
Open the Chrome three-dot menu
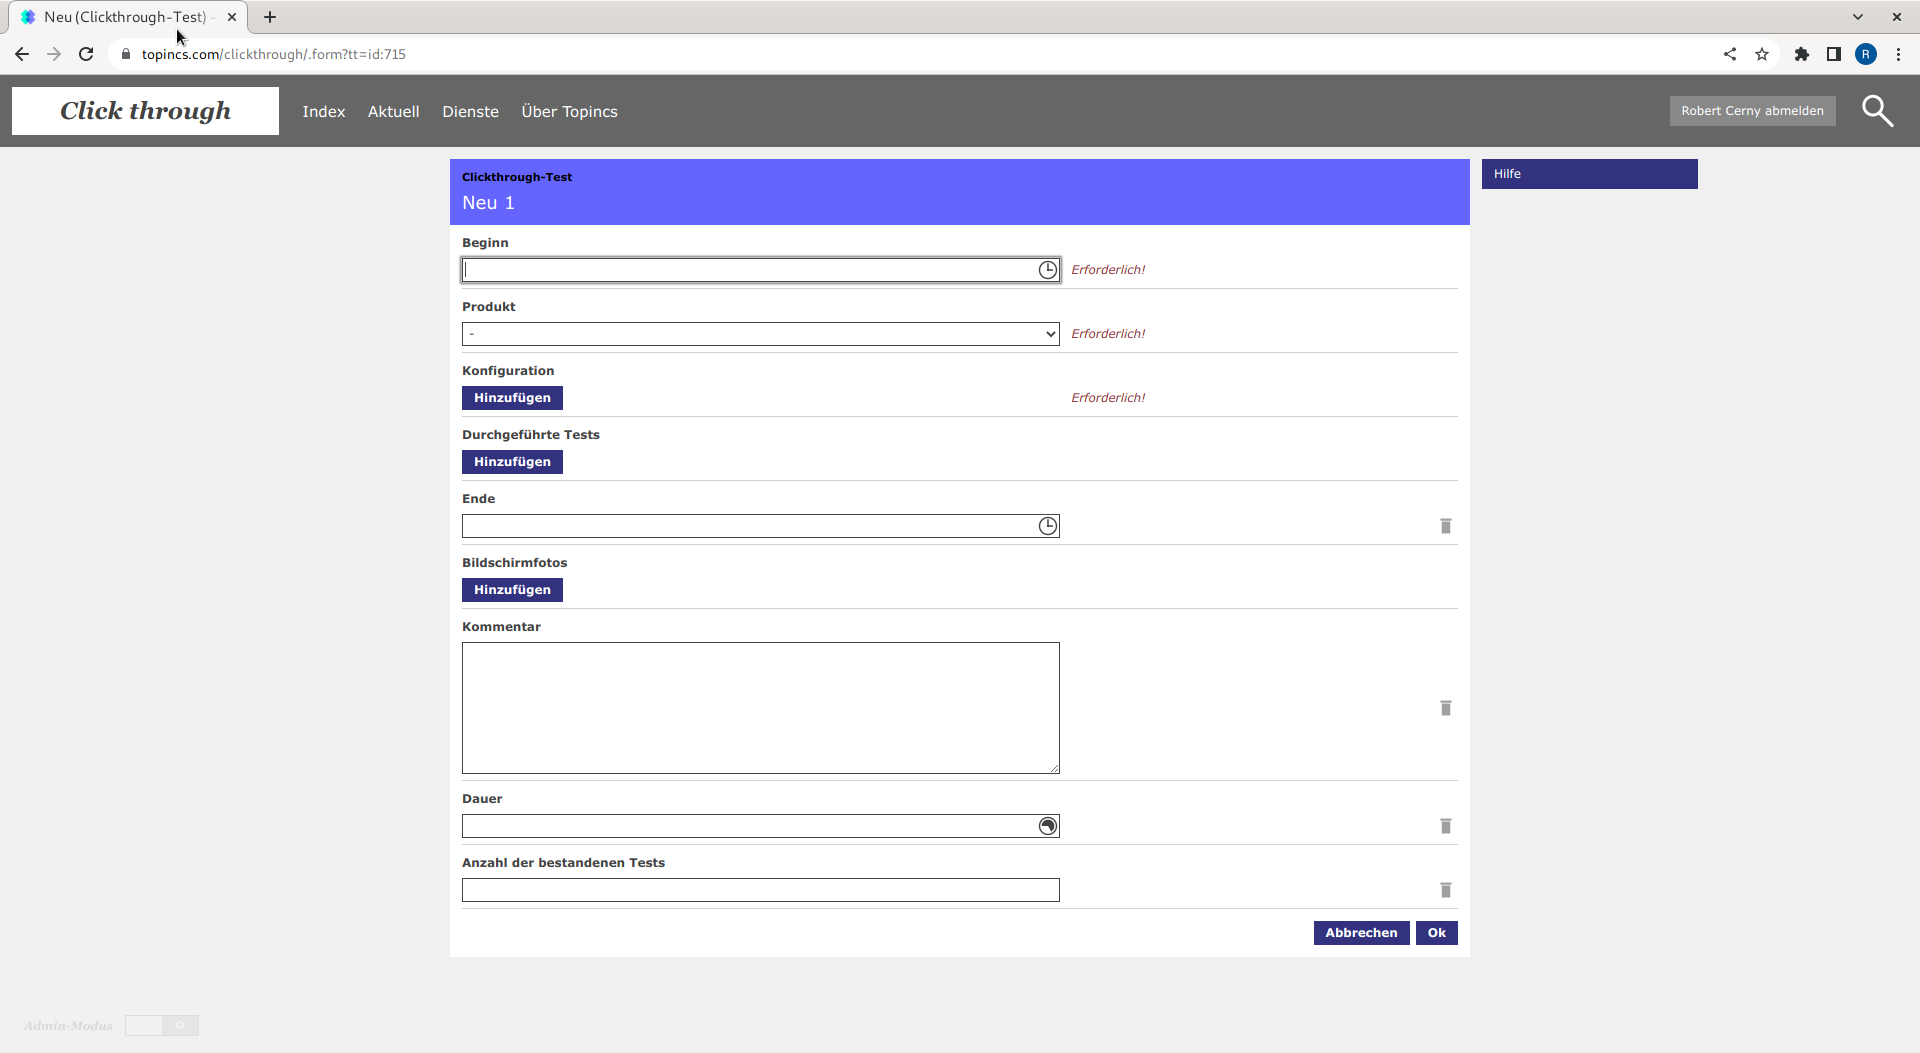coord(1898,54)
